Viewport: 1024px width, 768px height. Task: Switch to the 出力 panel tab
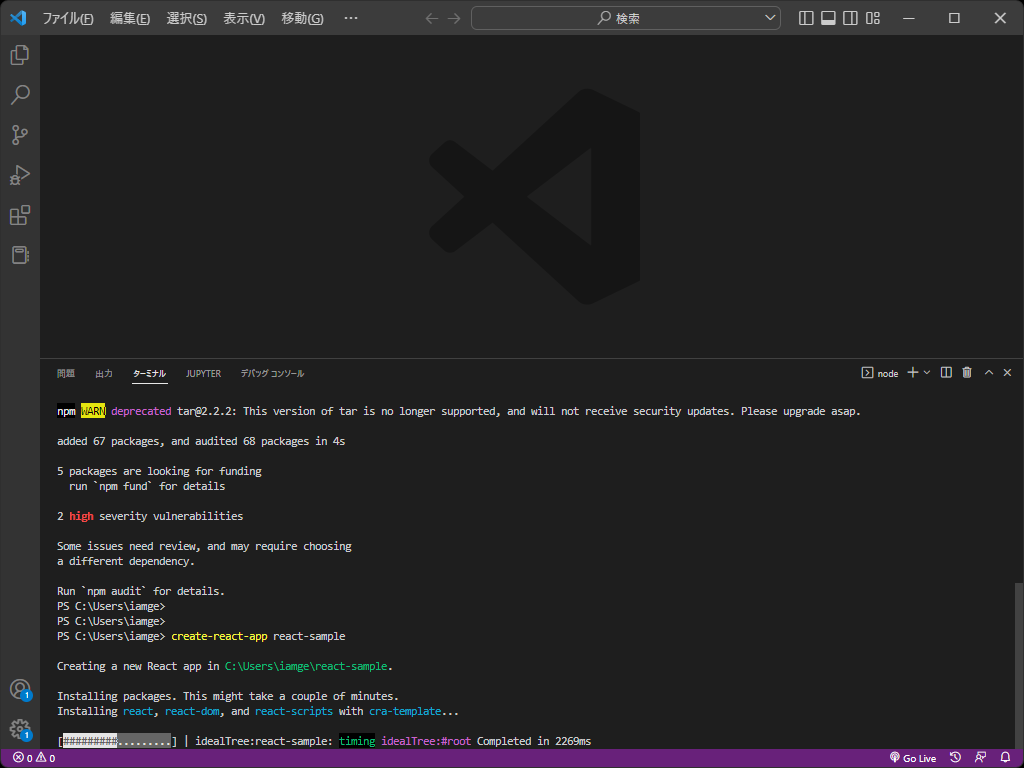[x=104, y=374]
